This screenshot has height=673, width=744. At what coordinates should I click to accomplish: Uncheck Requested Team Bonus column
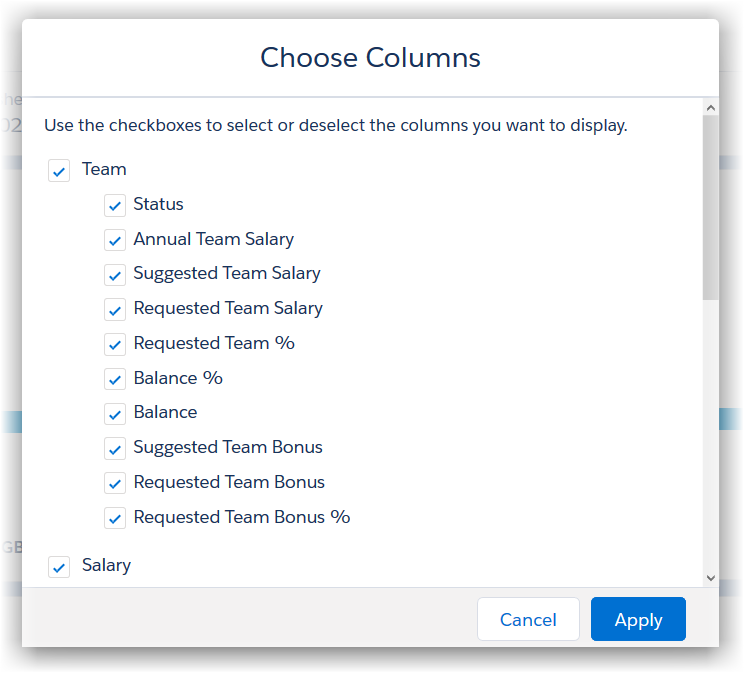coord(115,484)
